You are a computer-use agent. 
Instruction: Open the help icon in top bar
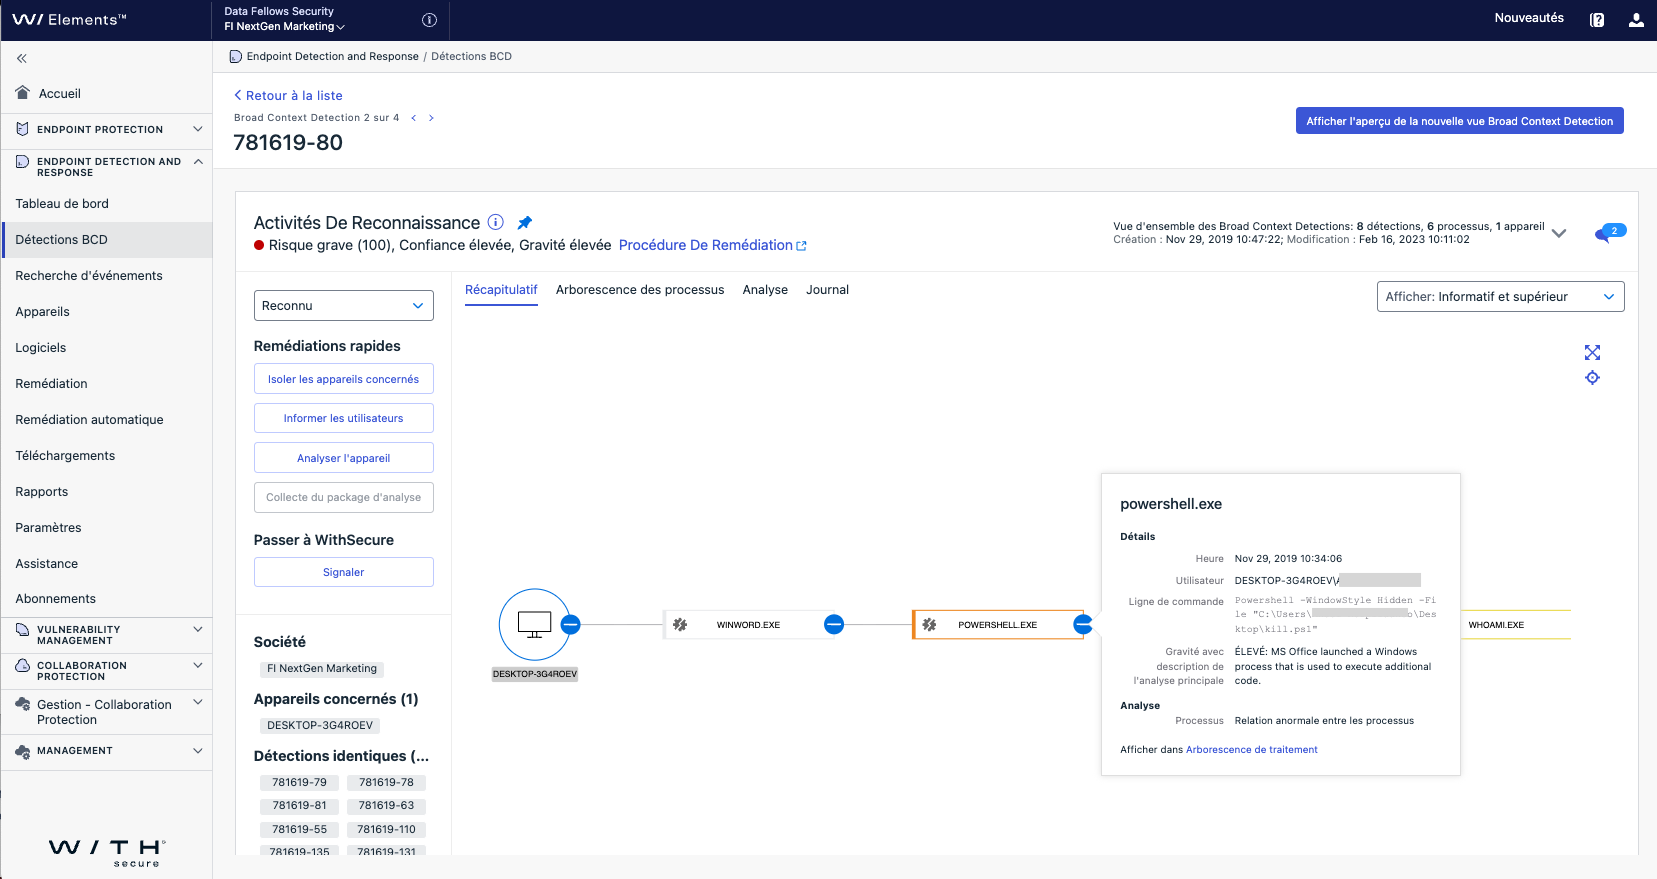[1597, 20]
